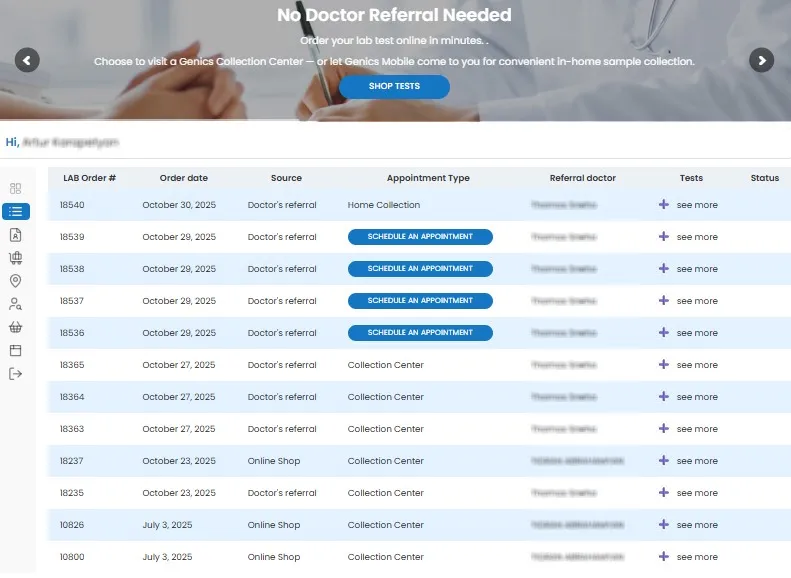Go to previous banner slide

(27, 60)
